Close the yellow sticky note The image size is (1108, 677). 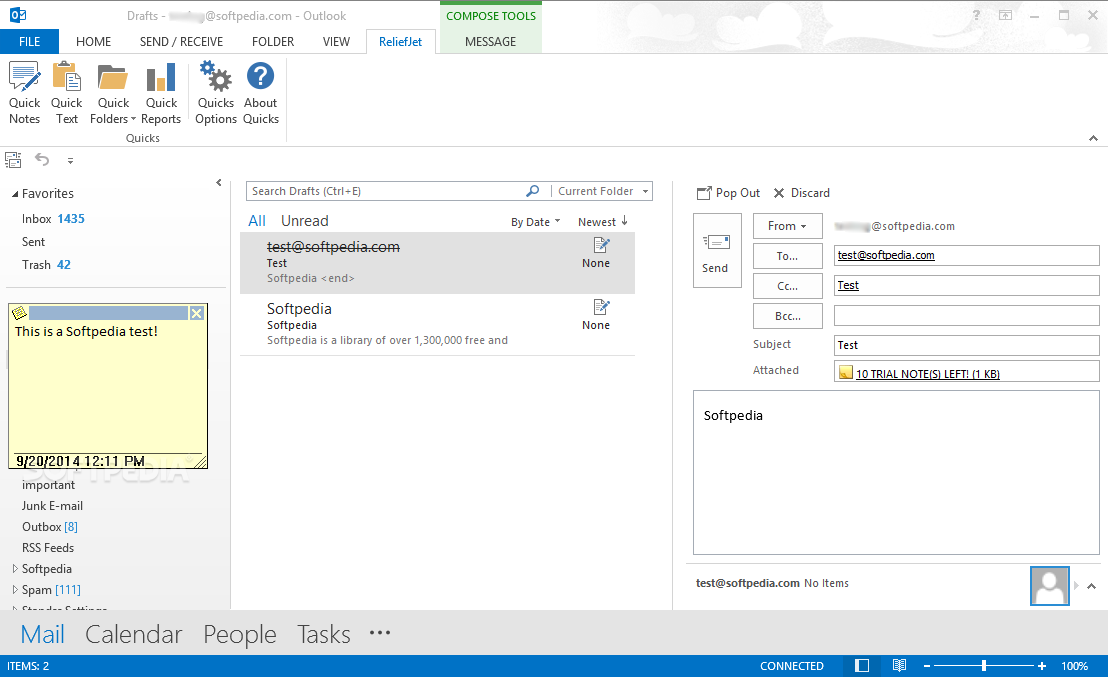pyautogui.click(x=197, y=313)
